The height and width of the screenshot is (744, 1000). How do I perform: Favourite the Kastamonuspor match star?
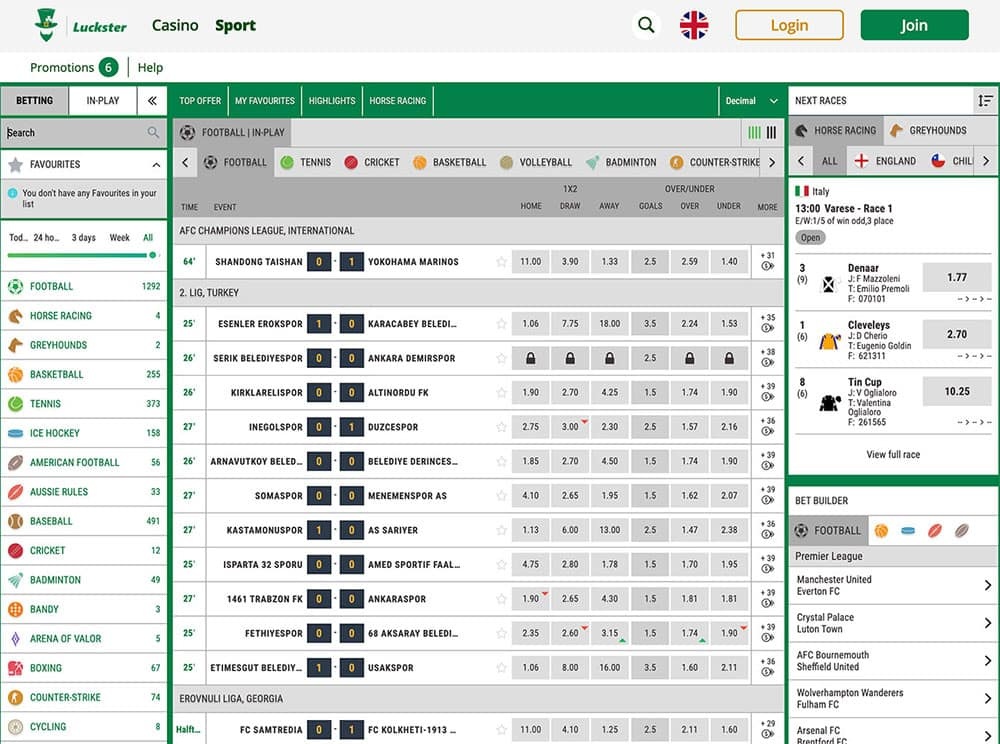[x=501, y=530]
